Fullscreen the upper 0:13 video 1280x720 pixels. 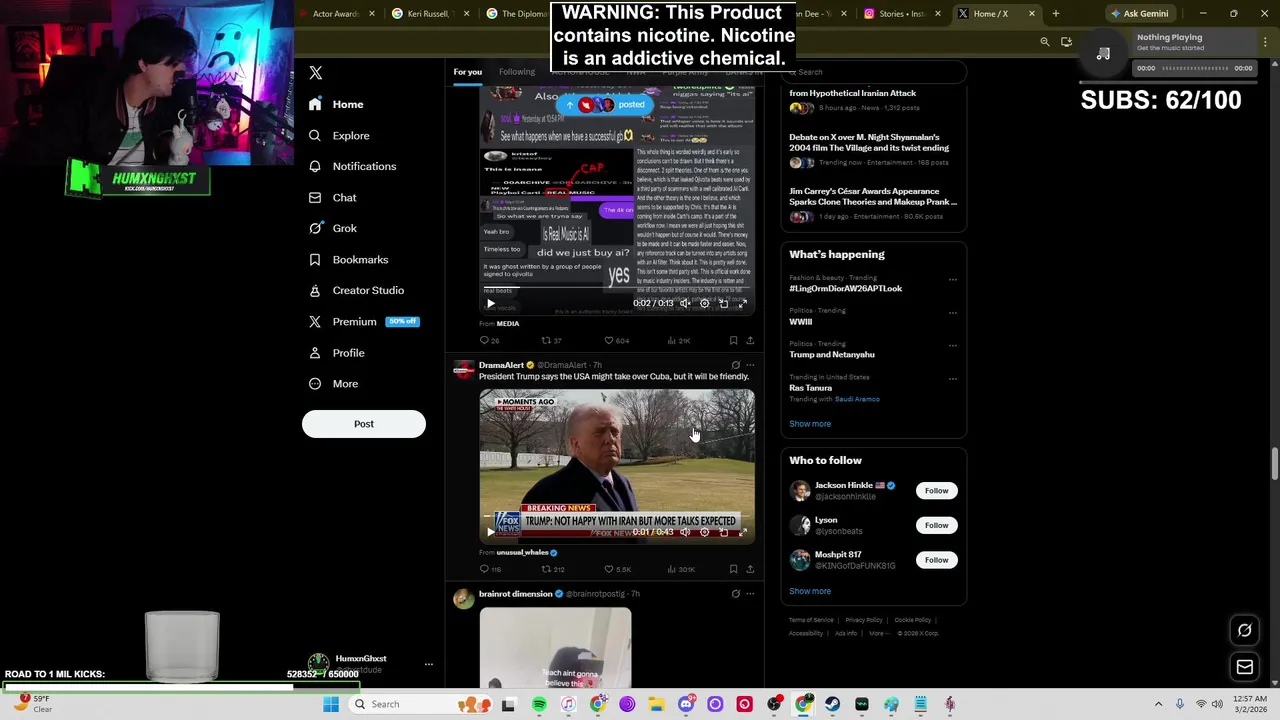tap(742, 303)
